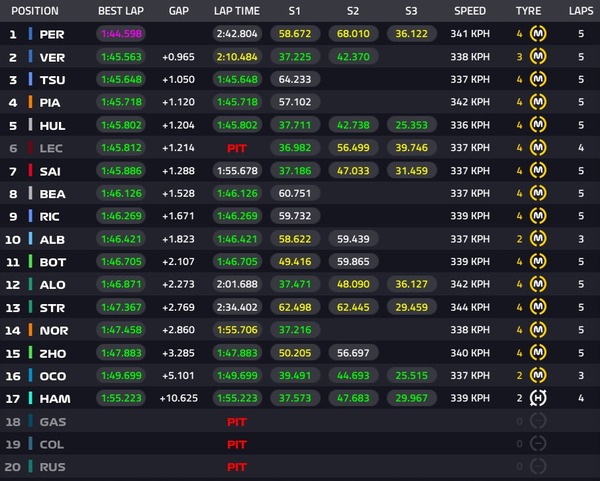Click the team color bar beside NOR
The height and width of the screenshot is (481, 600).
point(31,330)
